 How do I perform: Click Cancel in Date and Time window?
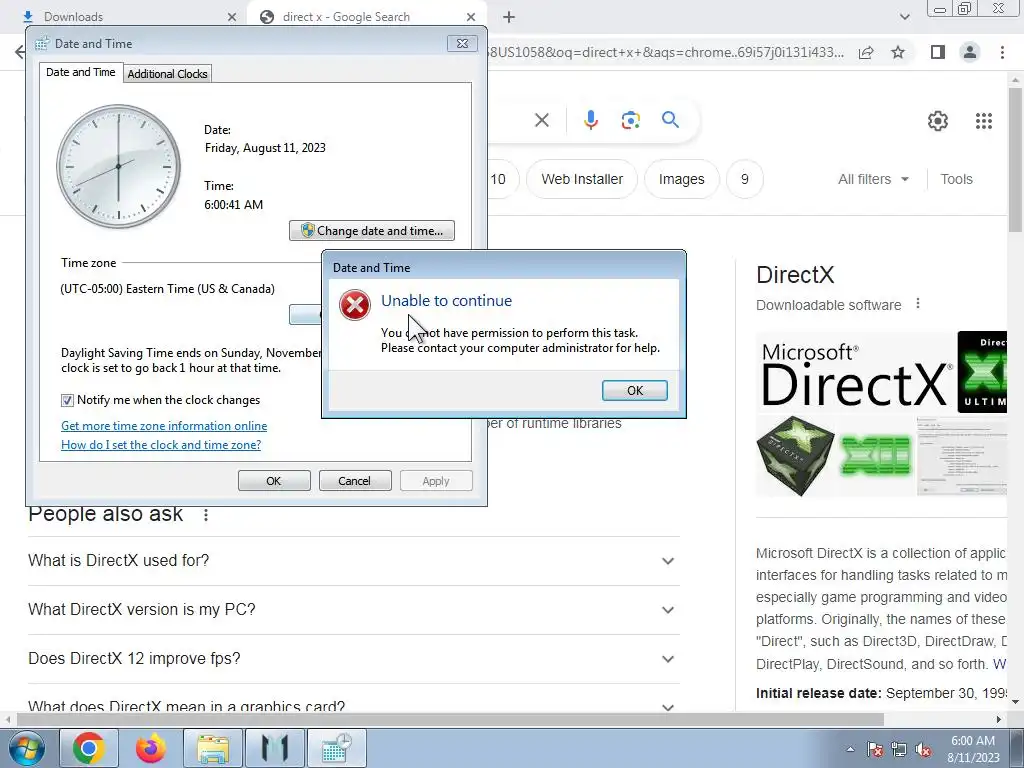point(355,481)
